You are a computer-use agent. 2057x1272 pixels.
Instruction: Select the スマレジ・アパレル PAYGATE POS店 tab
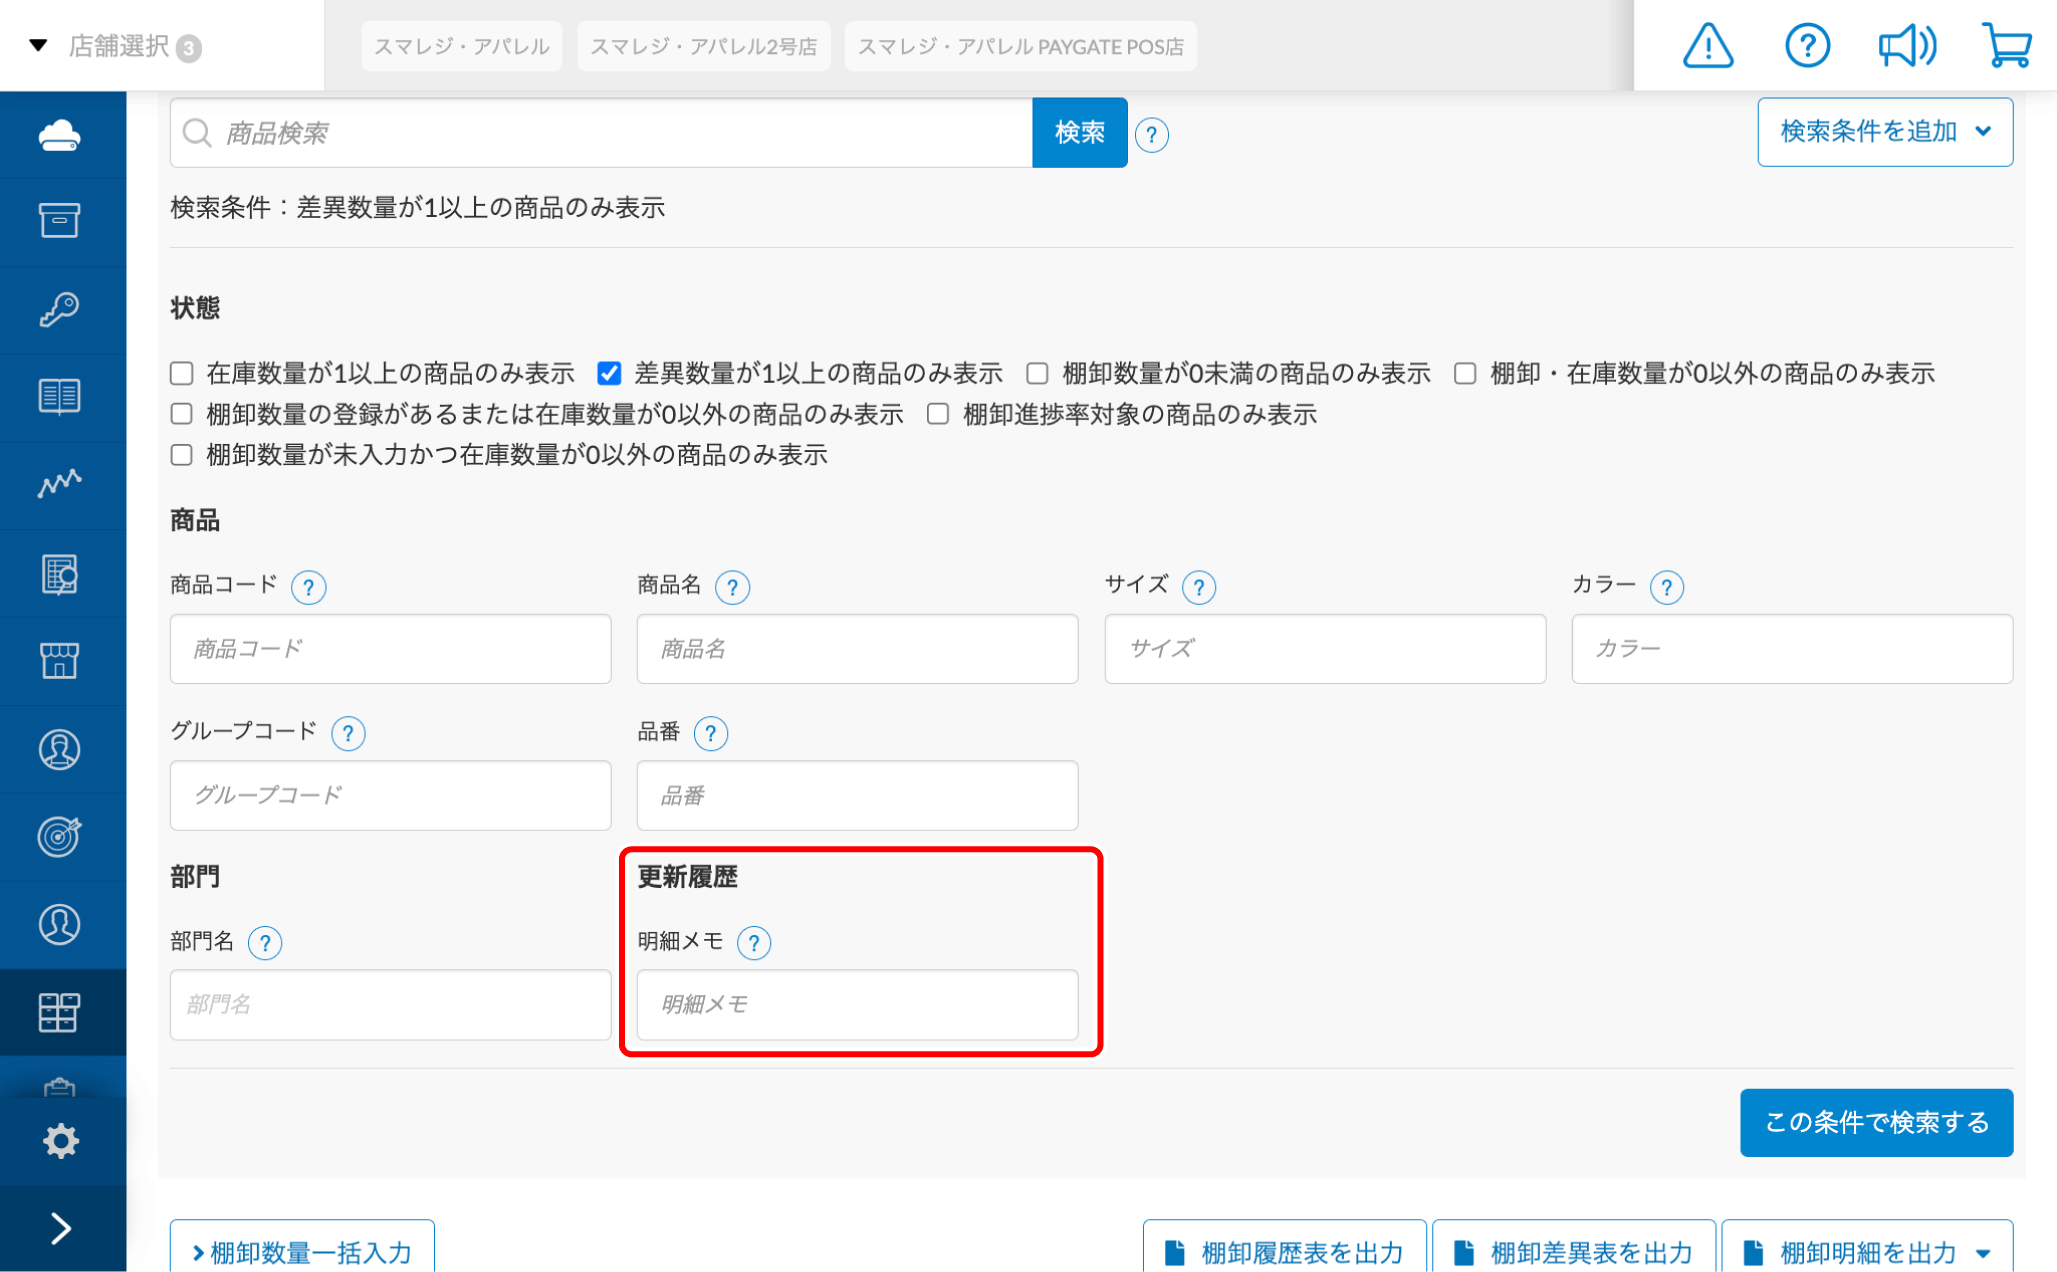[x=1020, y=46]
